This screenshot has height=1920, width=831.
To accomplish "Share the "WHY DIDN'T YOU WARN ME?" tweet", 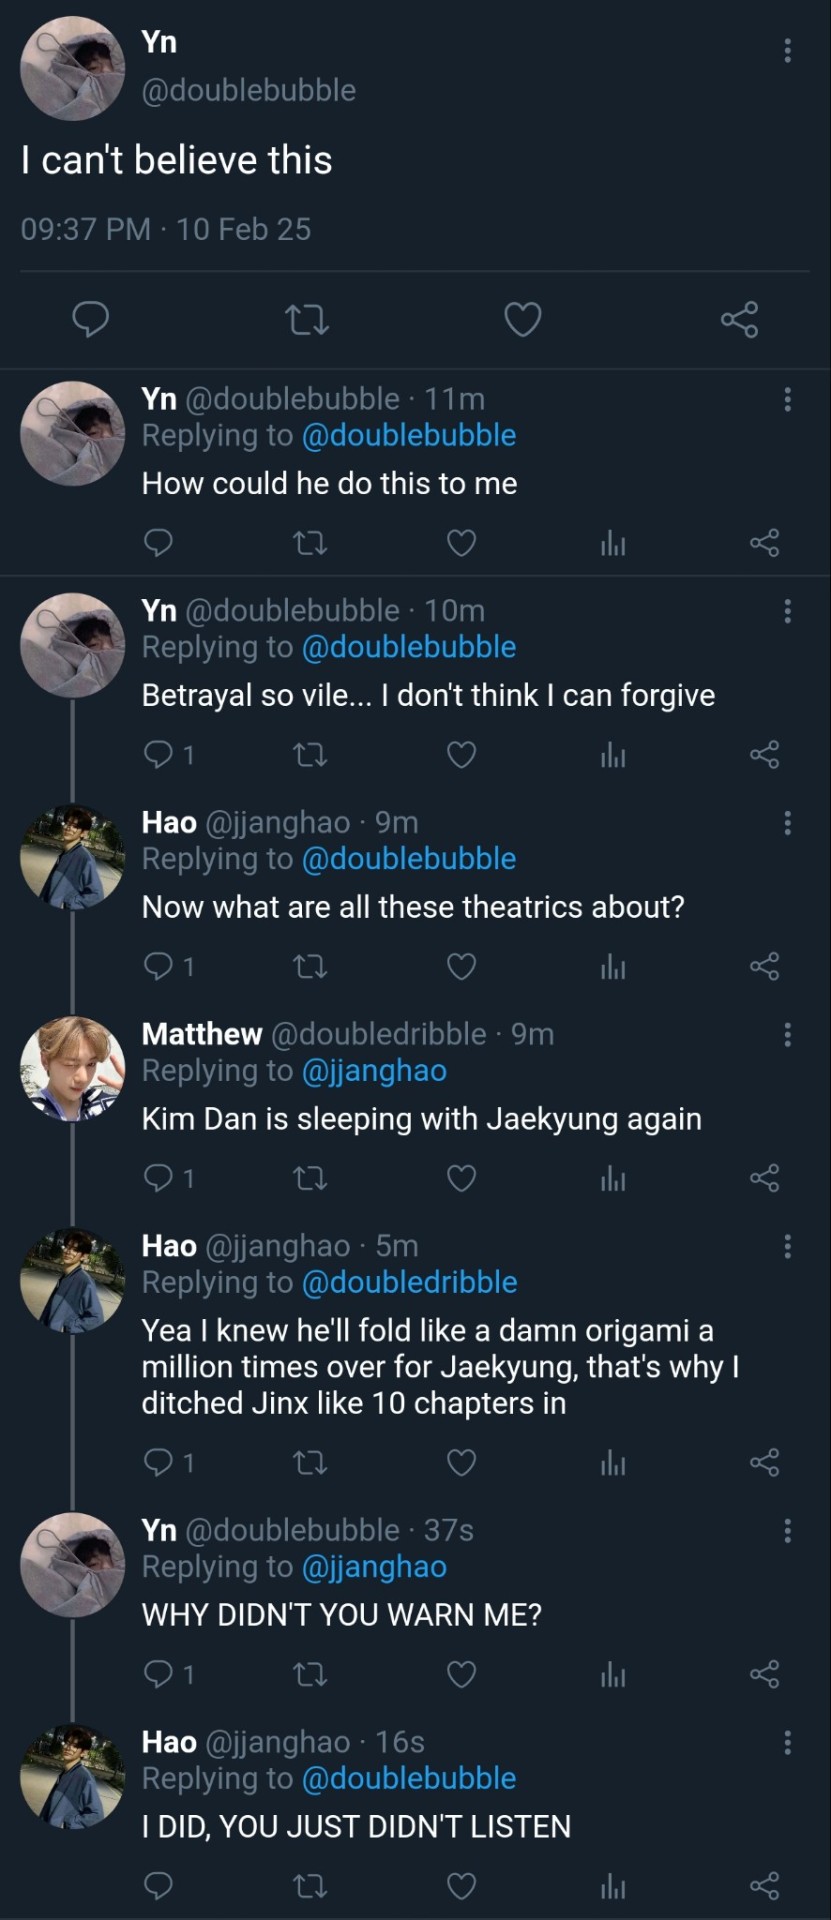I will pos(764,1674).
